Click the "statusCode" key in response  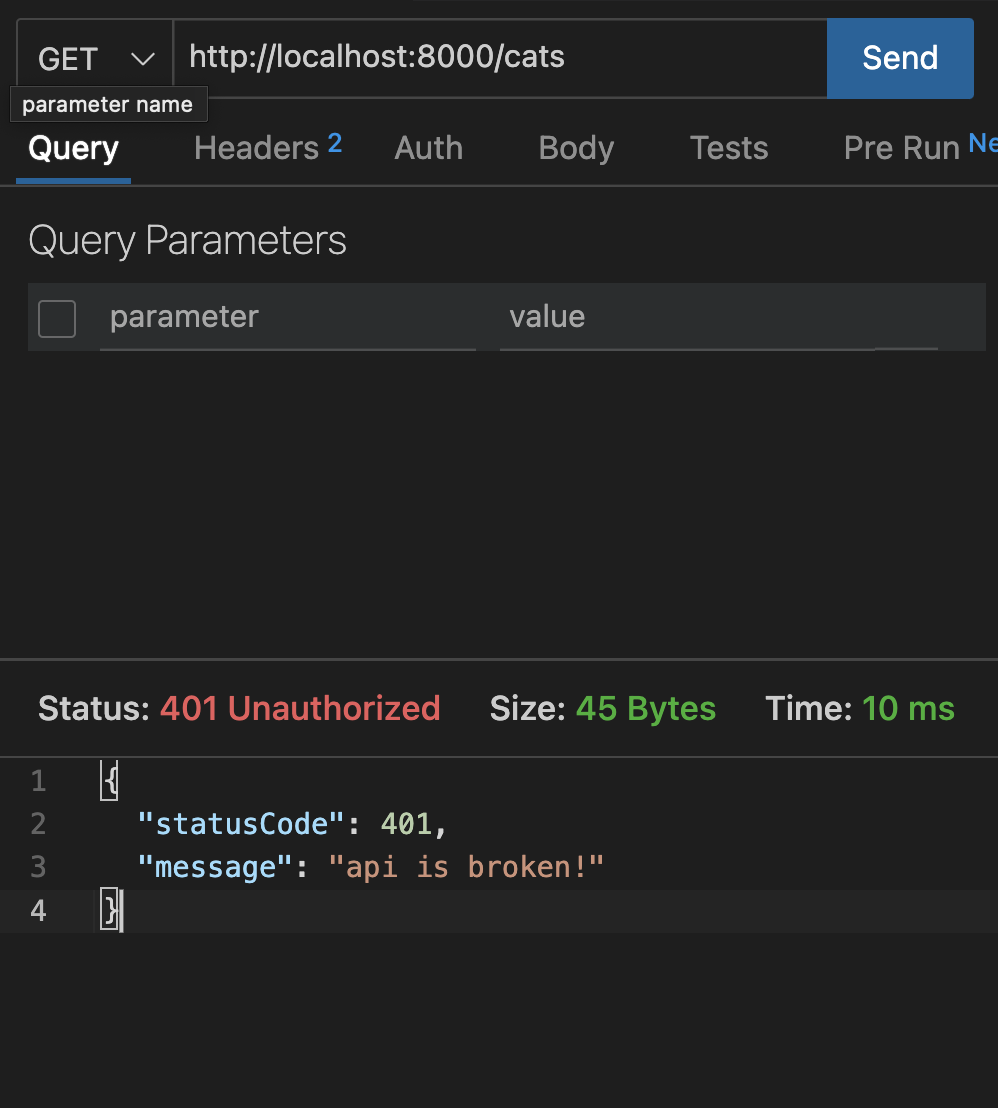[240, 824]
